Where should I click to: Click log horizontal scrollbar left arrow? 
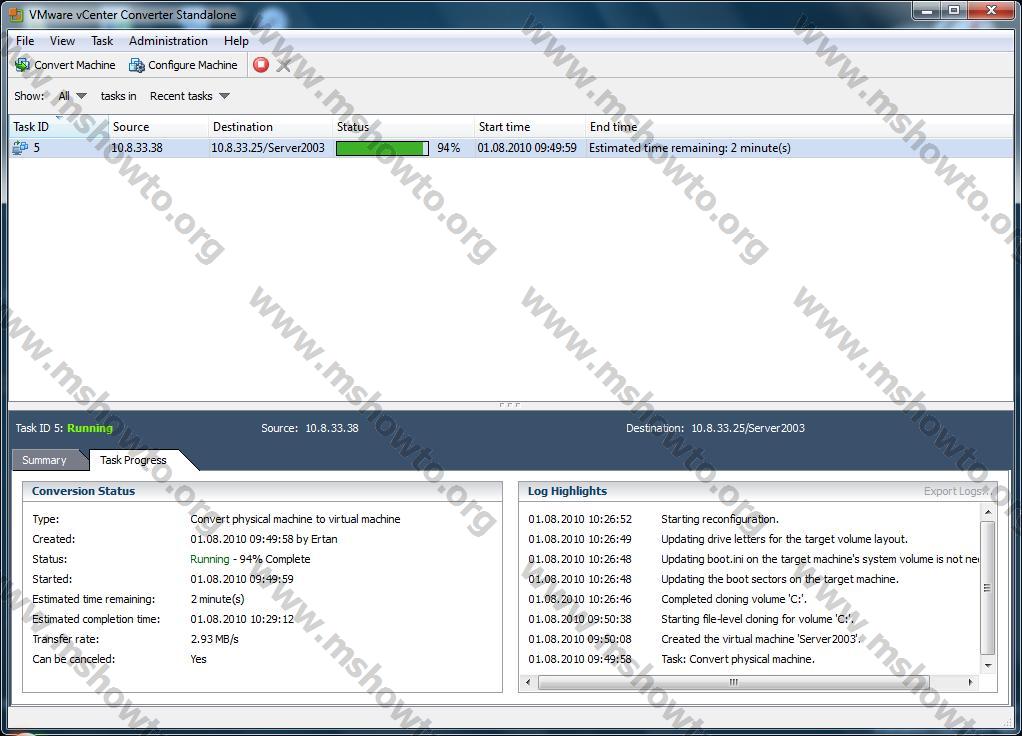(528, 682)
